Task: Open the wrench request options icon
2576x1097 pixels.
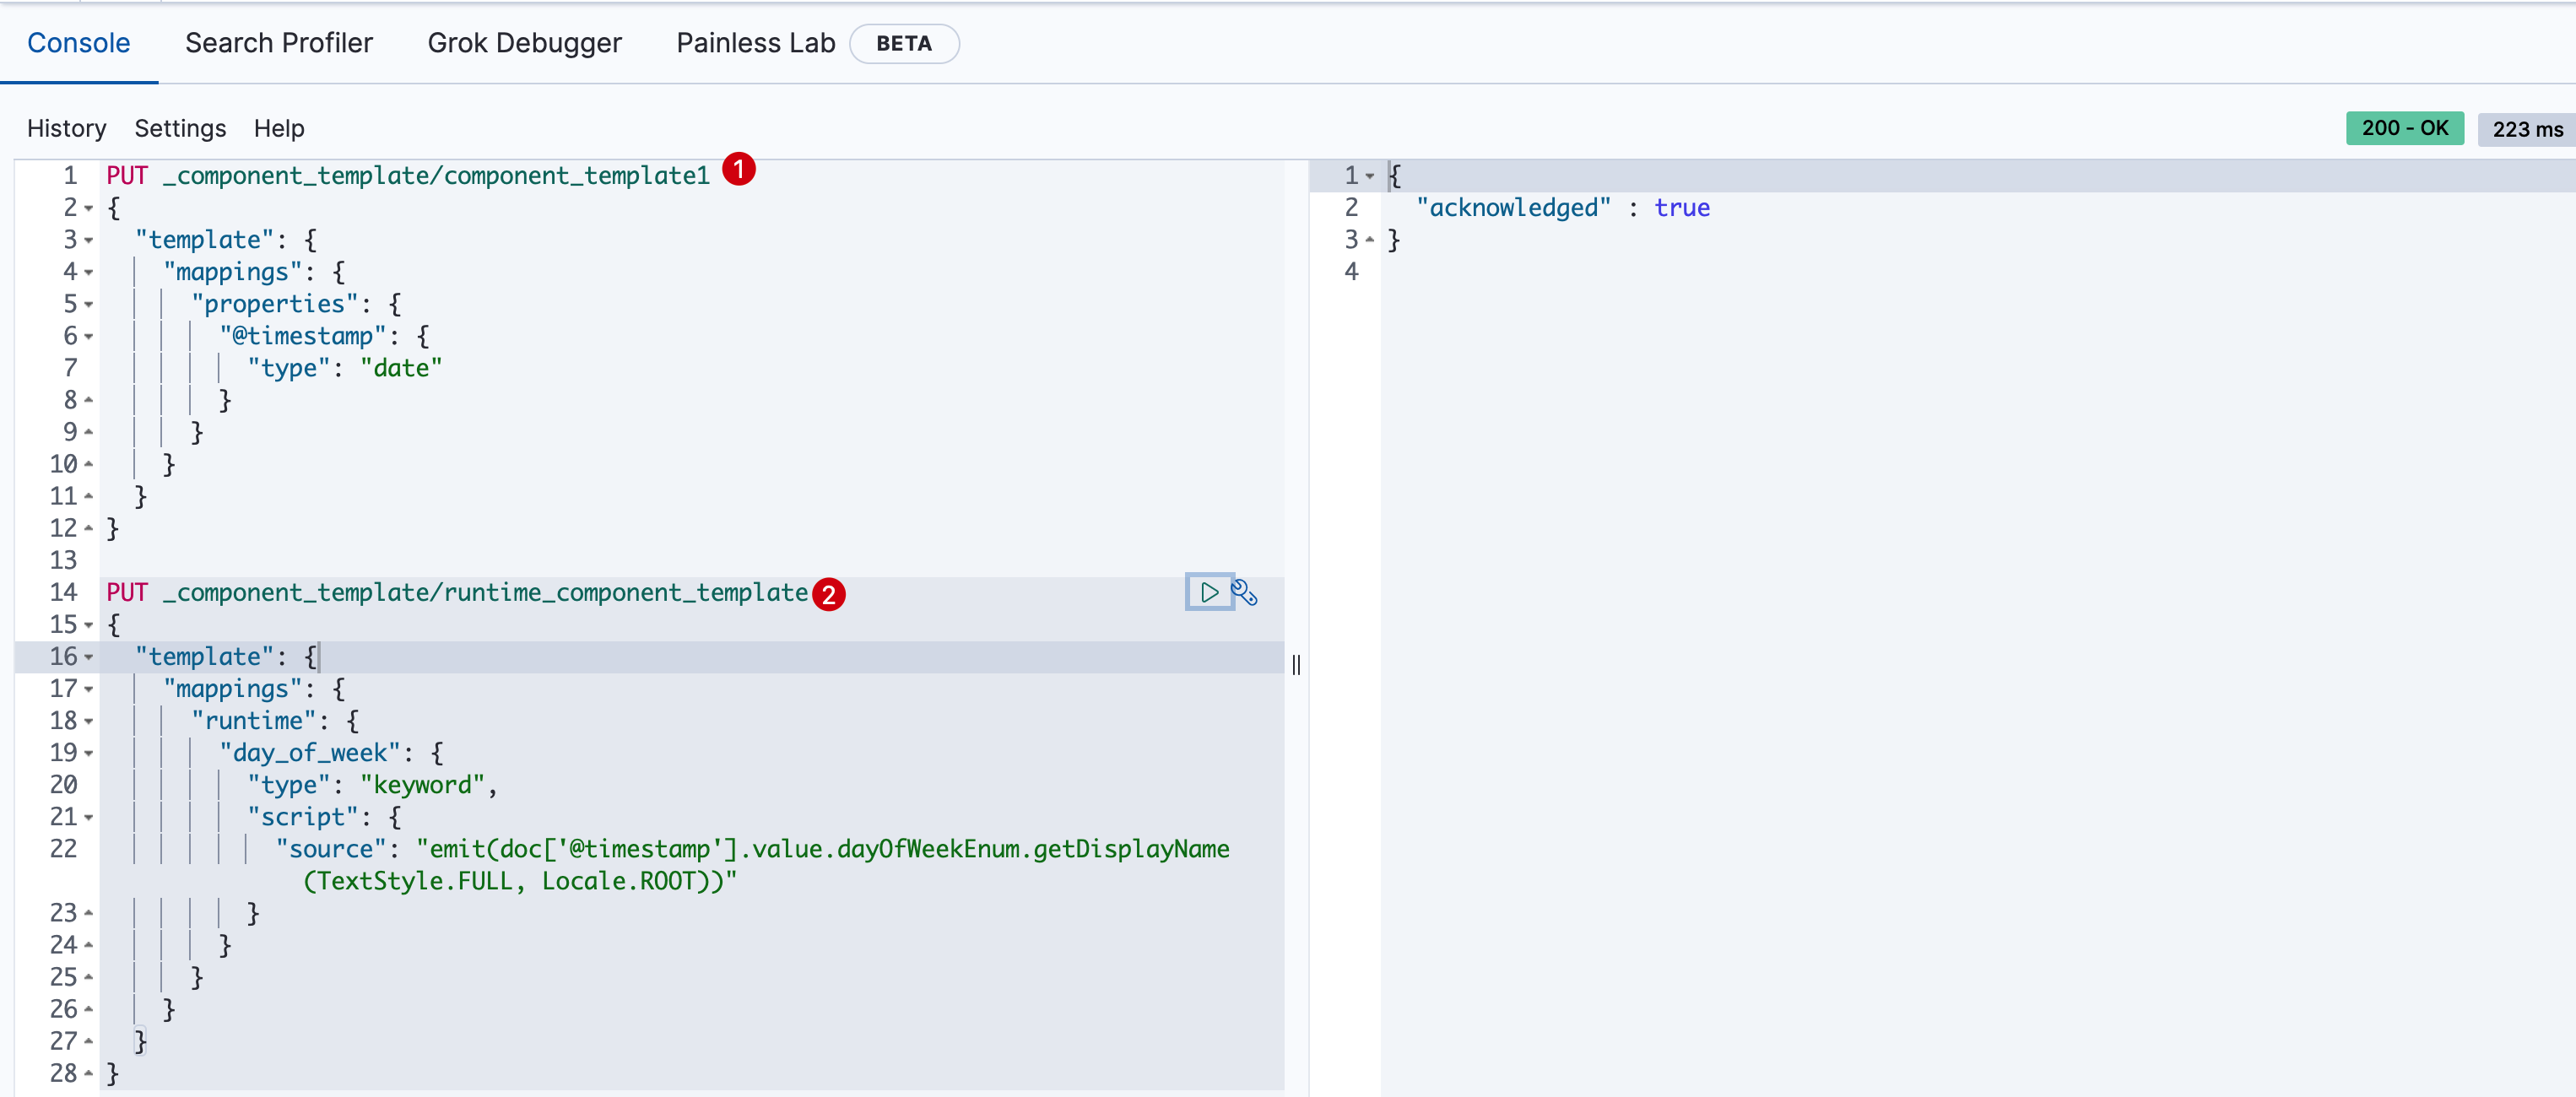Action: [1244, 592]
